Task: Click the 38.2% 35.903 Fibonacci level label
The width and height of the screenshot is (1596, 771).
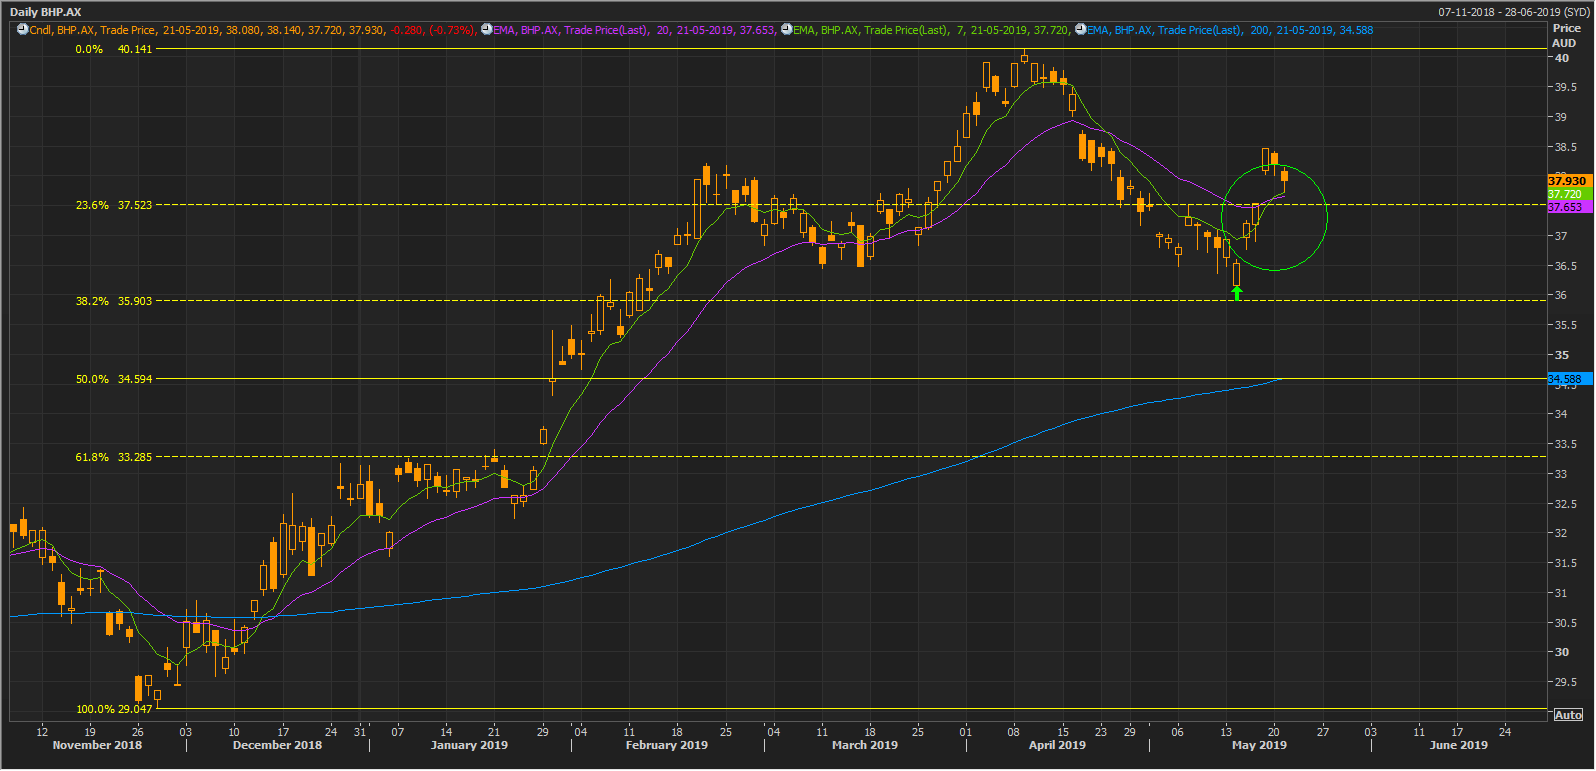Action: (114, 301)
